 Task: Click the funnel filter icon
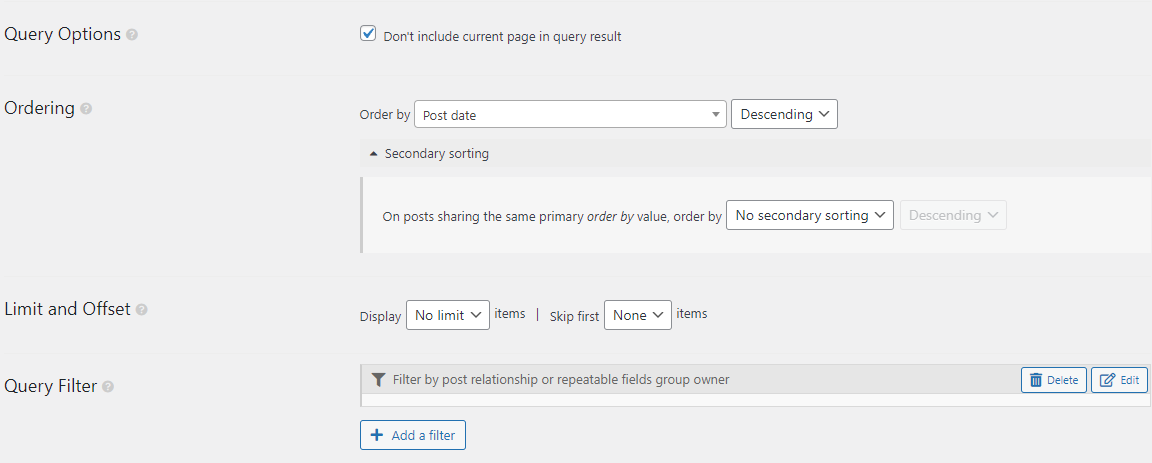[x=378, y=380]
